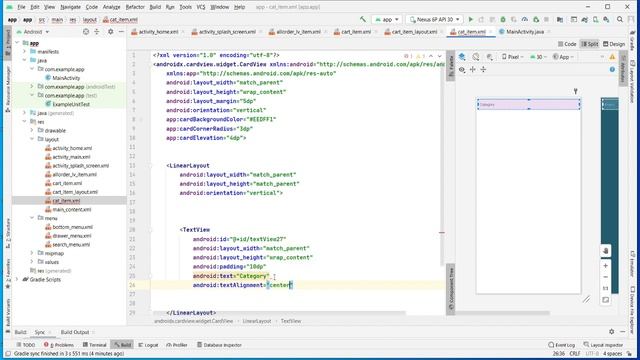Image resolution: width=640 pixels, height=360 pixels.
Task: Open the Pixel device preview dropdown
Action: point(512,57)
